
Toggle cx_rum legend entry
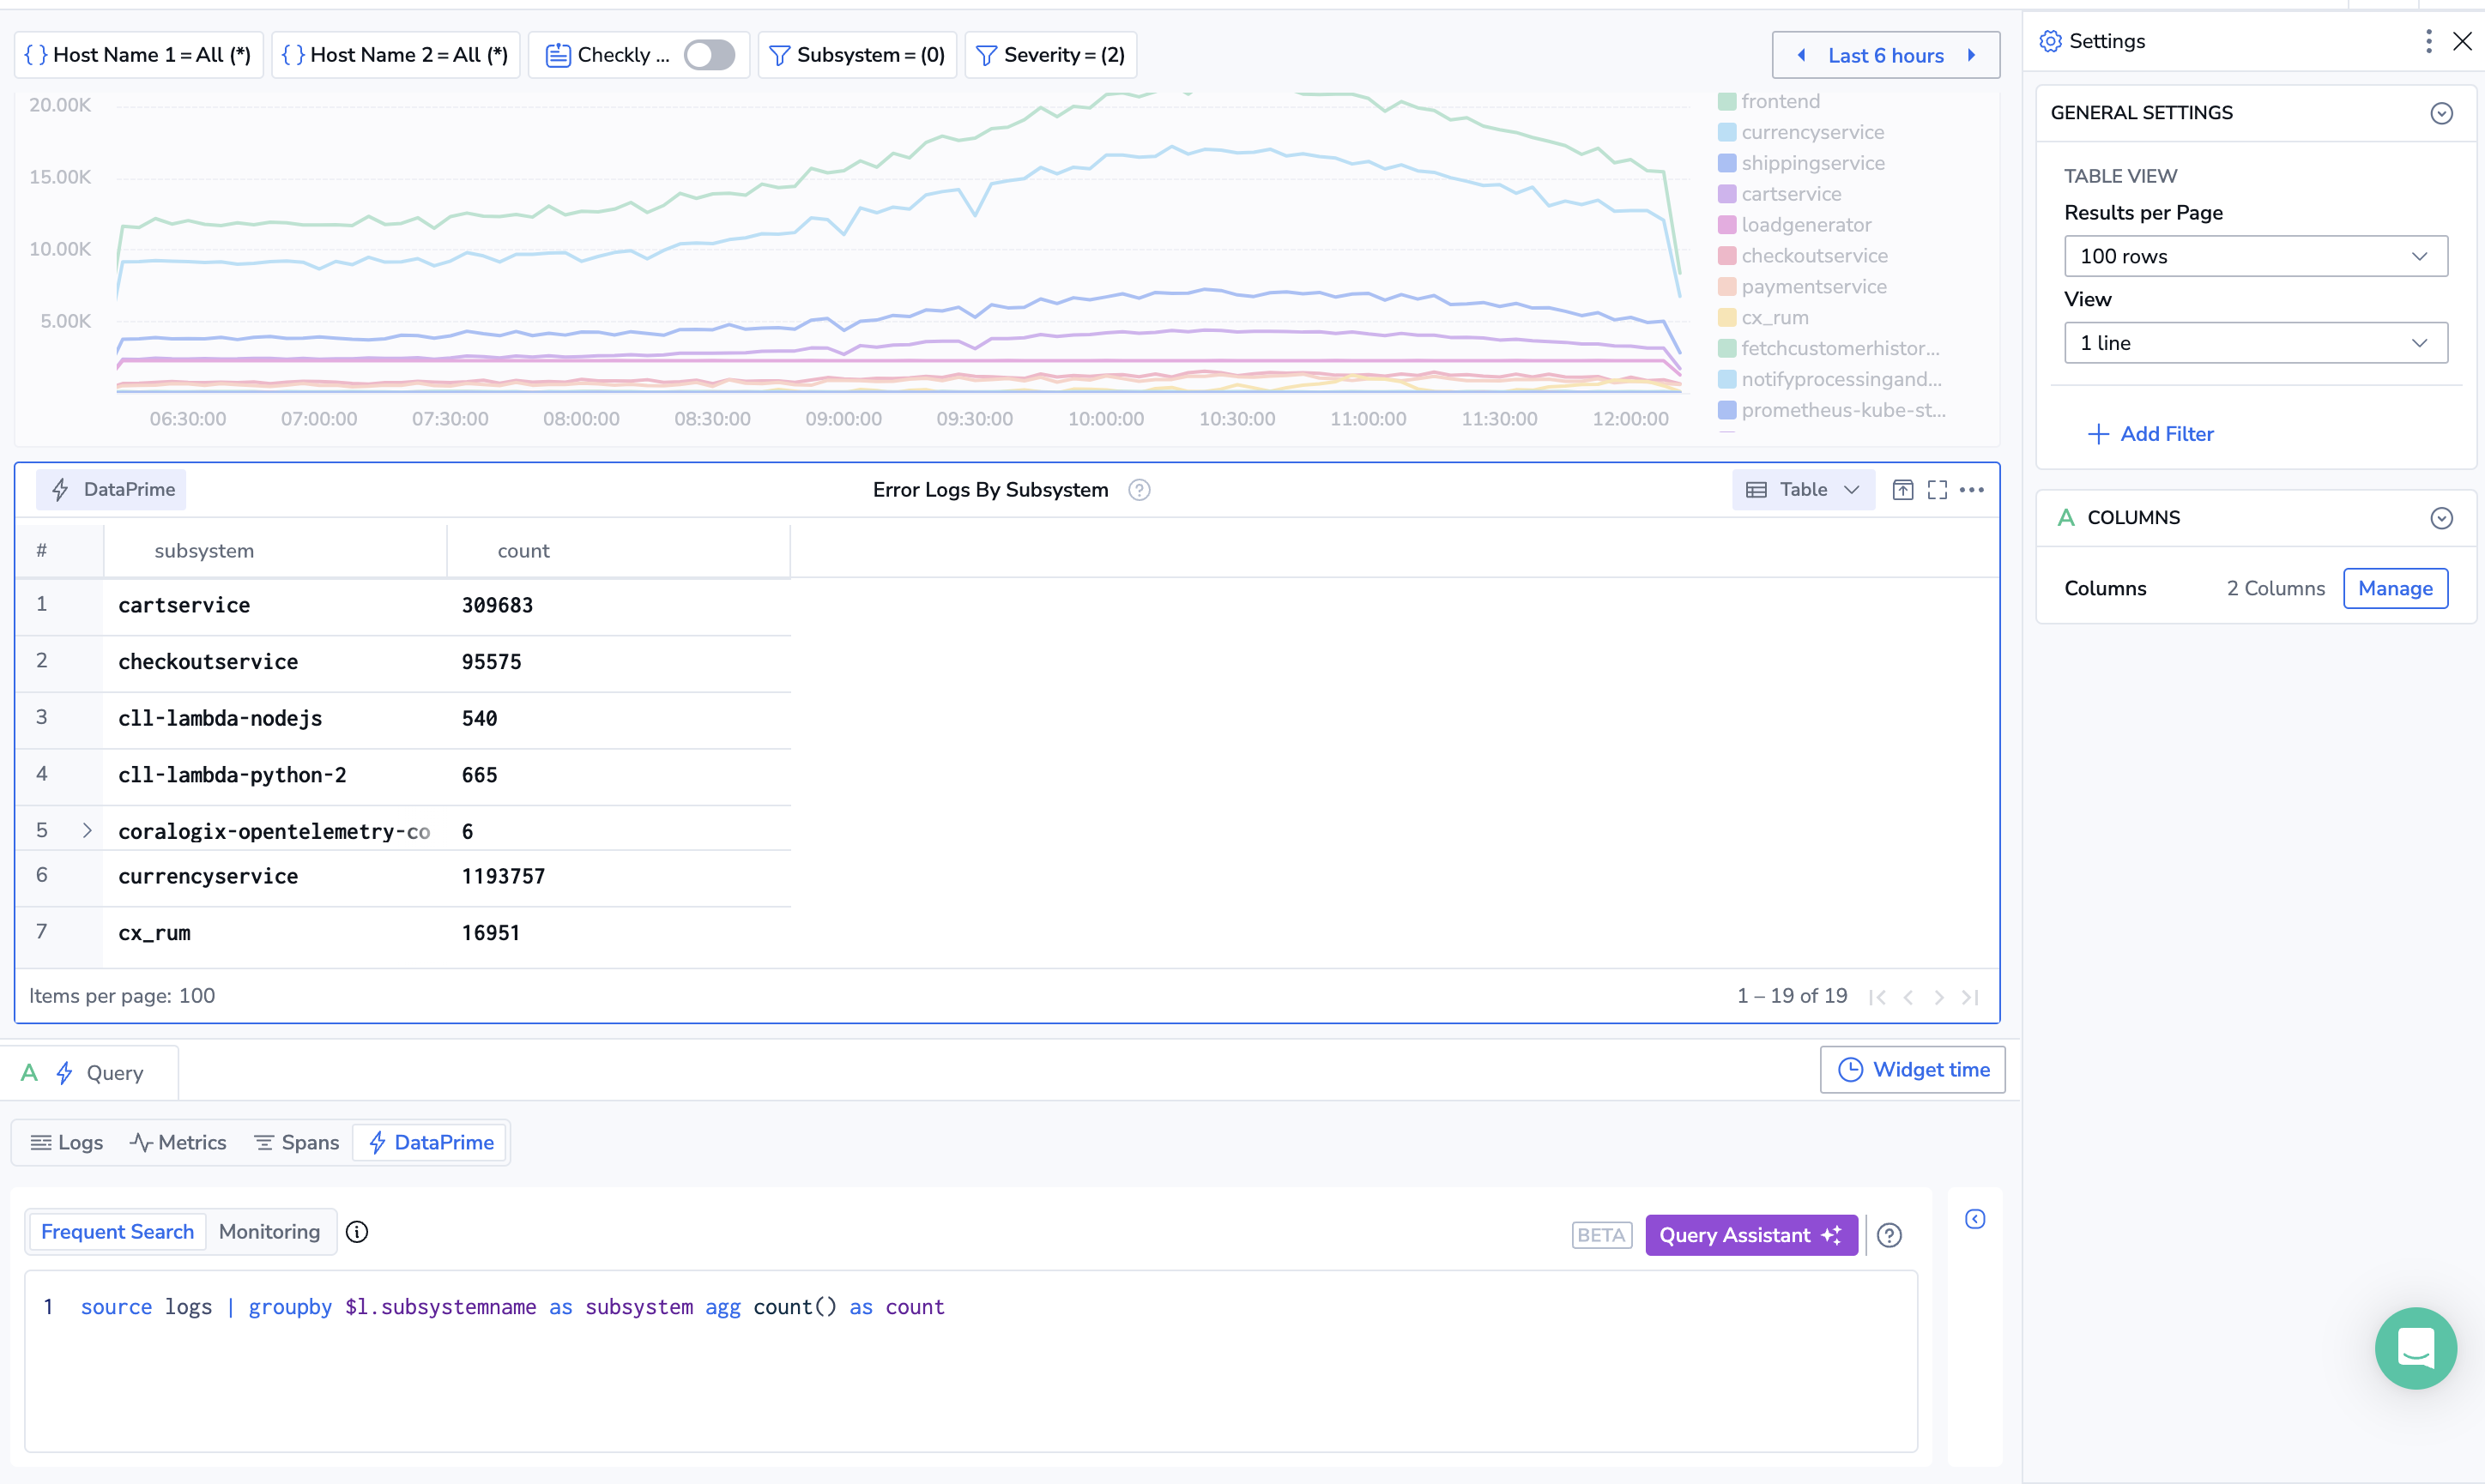point(1763,318)
